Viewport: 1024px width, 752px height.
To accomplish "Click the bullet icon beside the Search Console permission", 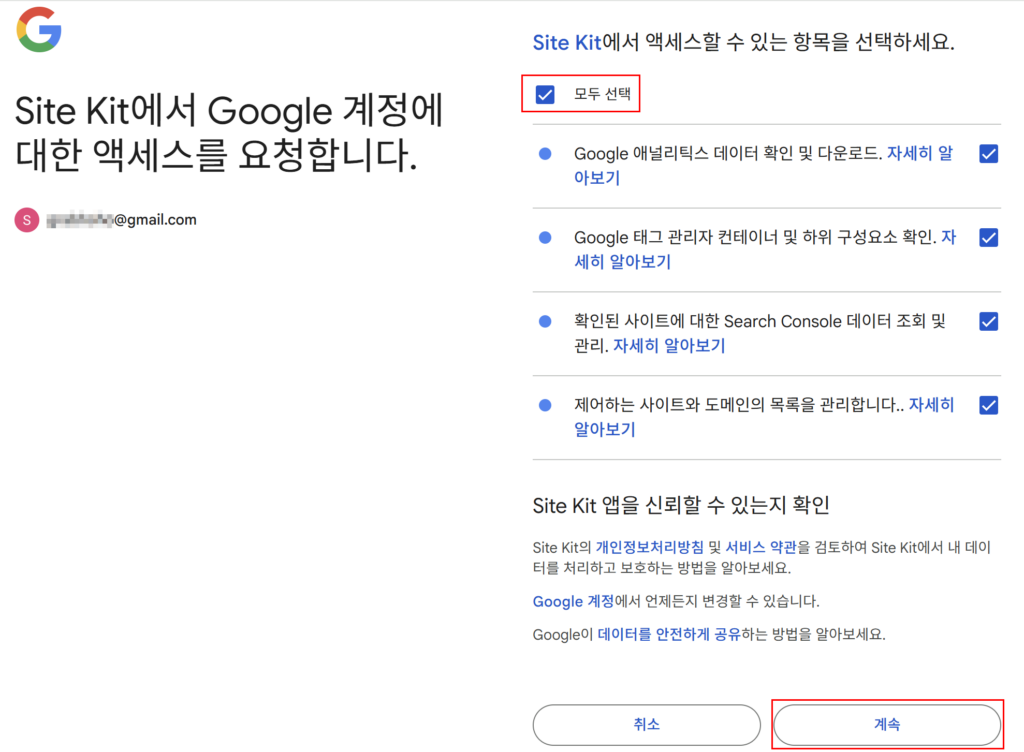I will click(x=545, y=321).
